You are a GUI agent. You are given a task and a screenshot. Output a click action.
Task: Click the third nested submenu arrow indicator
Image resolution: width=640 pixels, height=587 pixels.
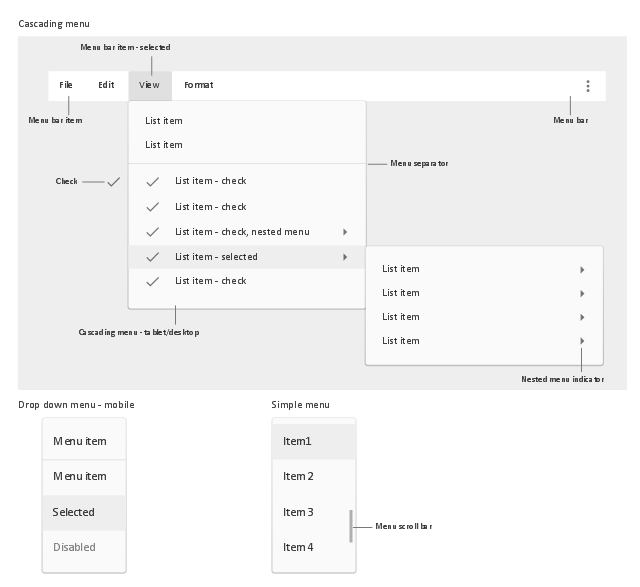click(x=582, y=317)
